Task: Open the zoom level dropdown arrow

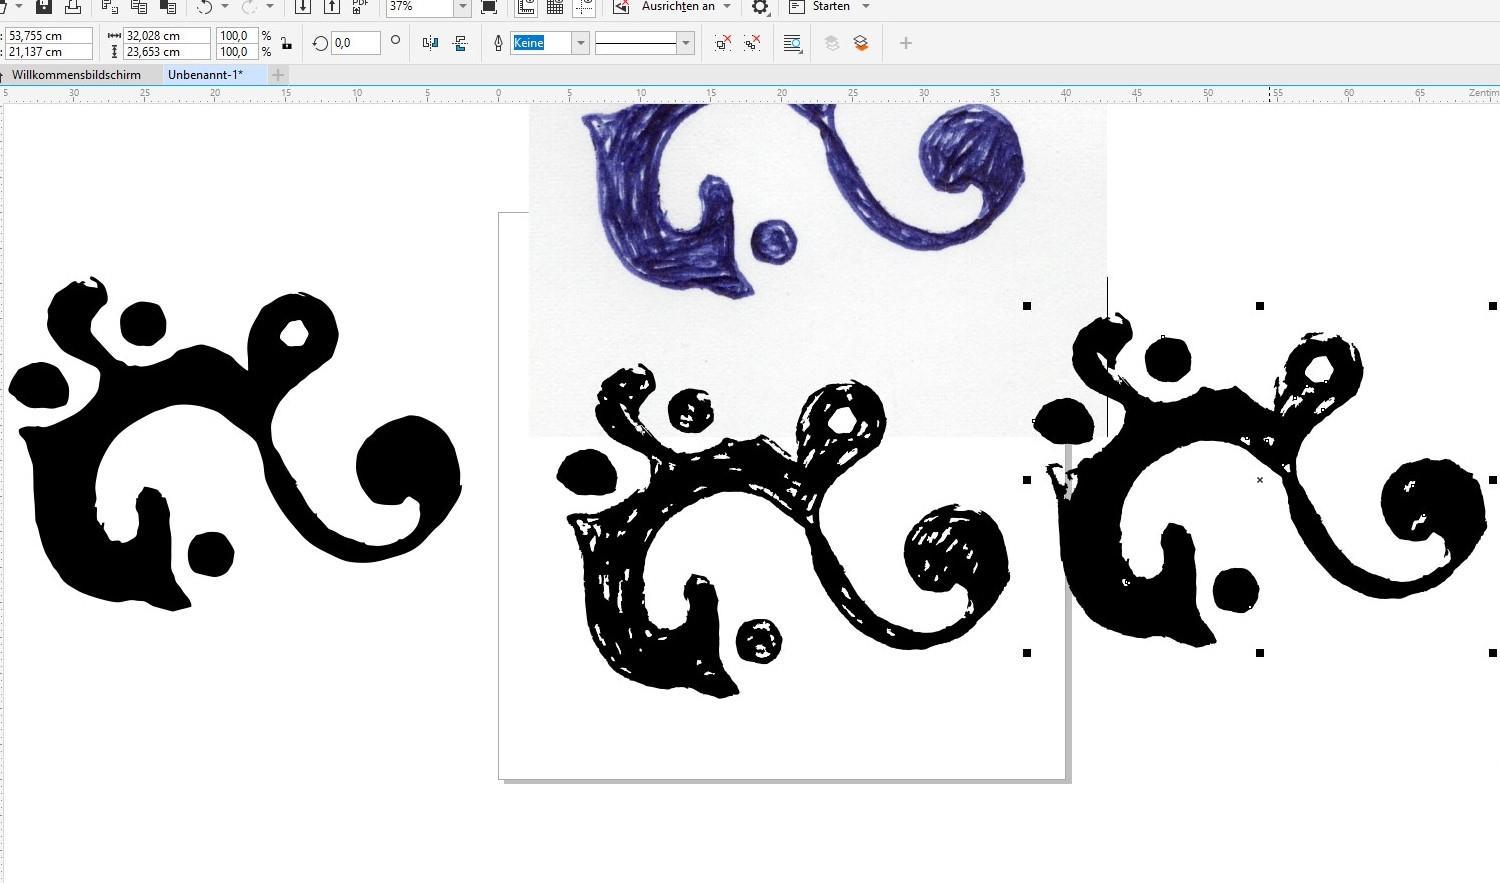Action: point(462,7)
